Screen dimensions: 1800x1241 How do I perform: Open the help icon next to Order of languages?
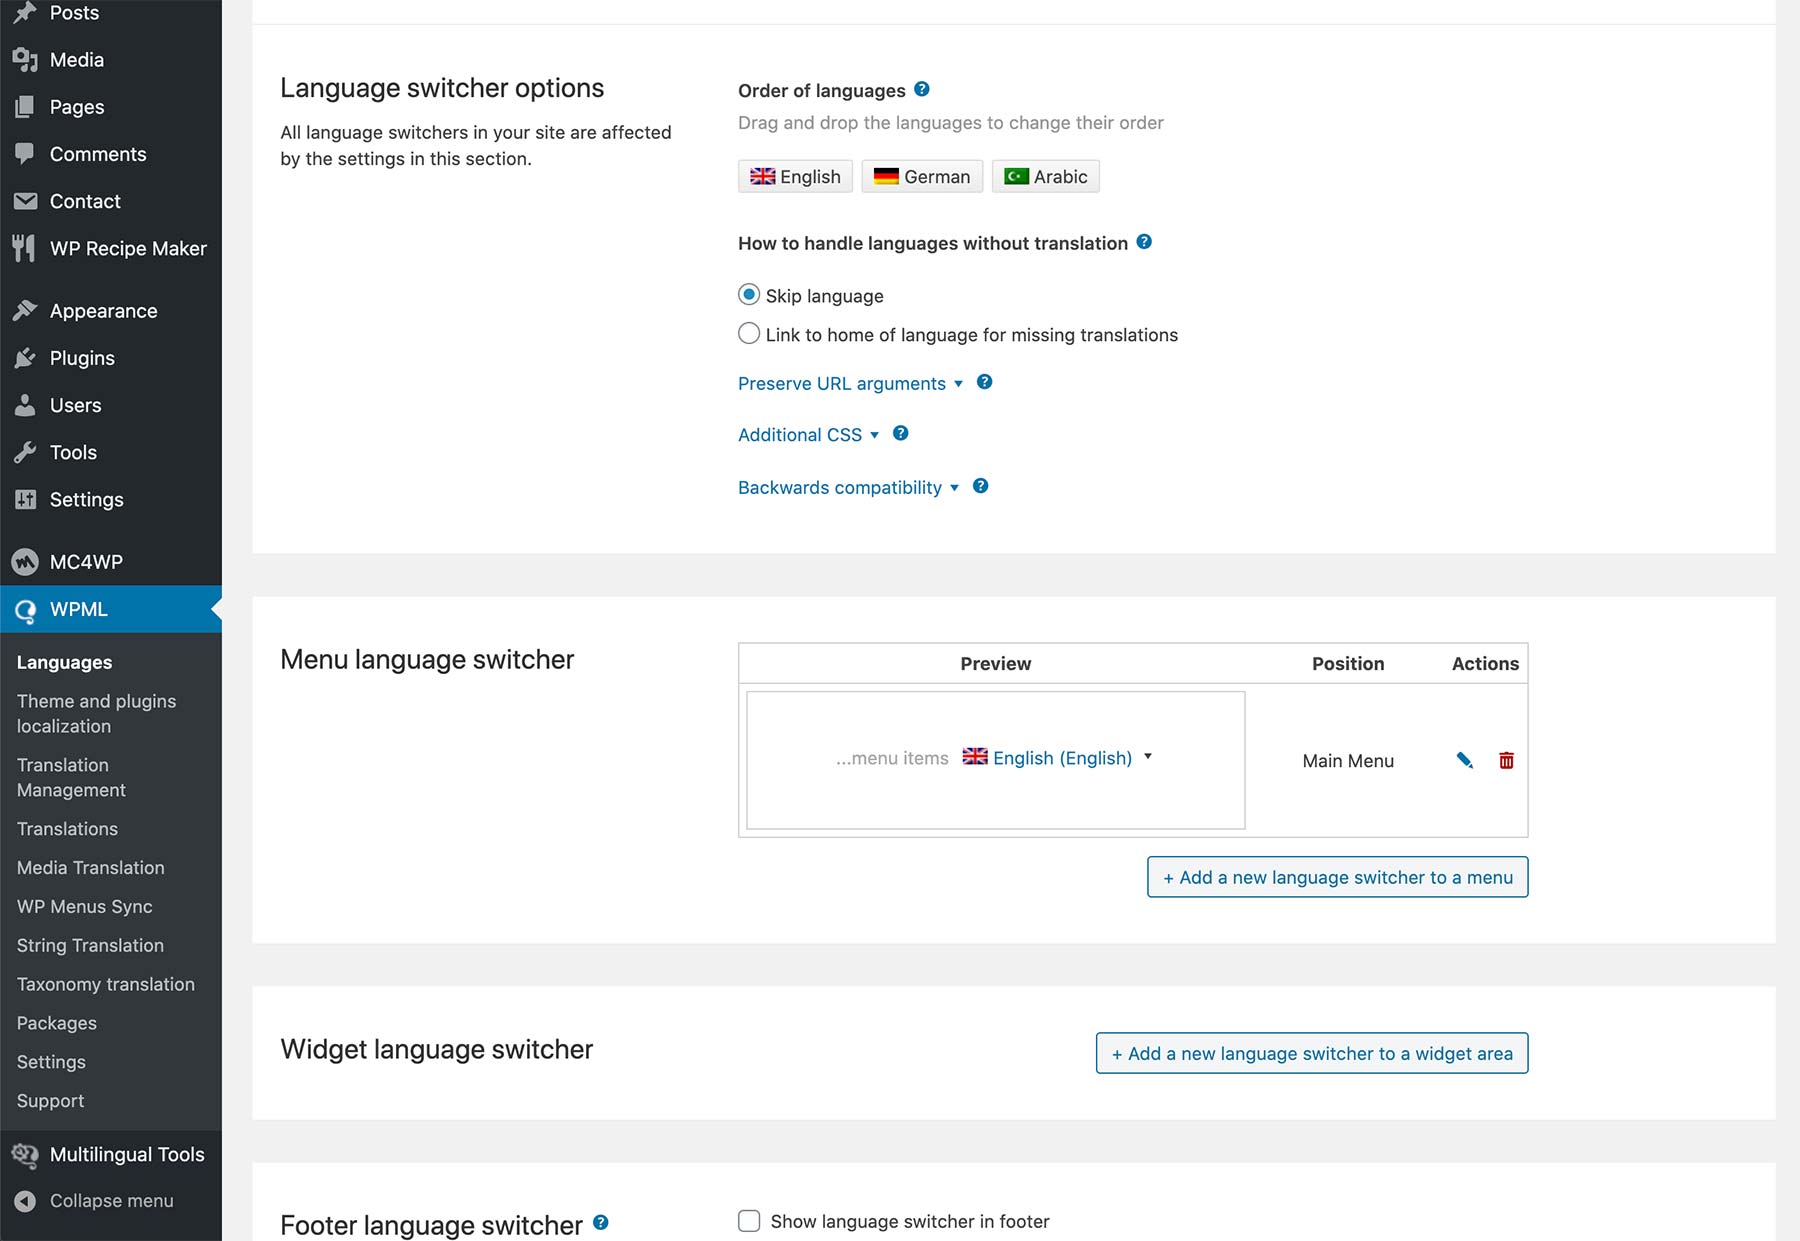(920, 89)
